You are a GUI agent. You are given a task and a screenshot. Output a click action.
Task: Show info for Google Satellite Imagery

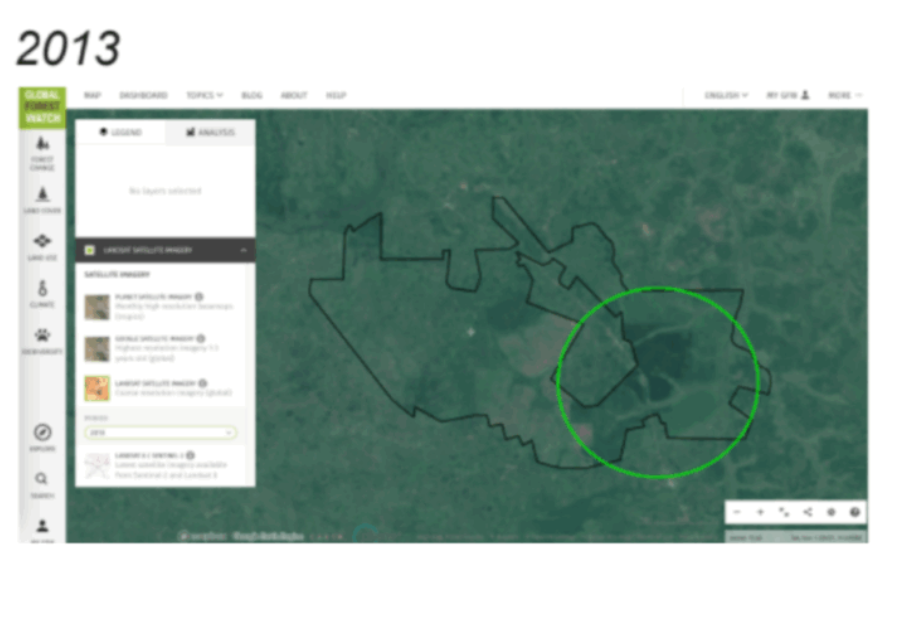[x=201, y=338]
